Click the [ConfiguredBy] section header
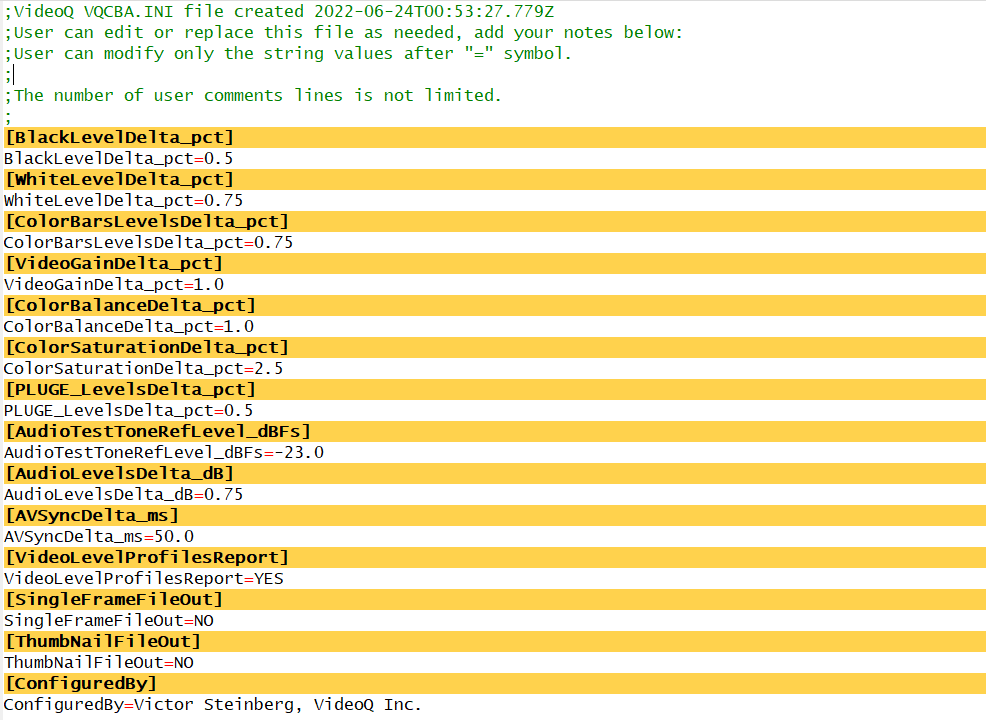 point(81,683)
